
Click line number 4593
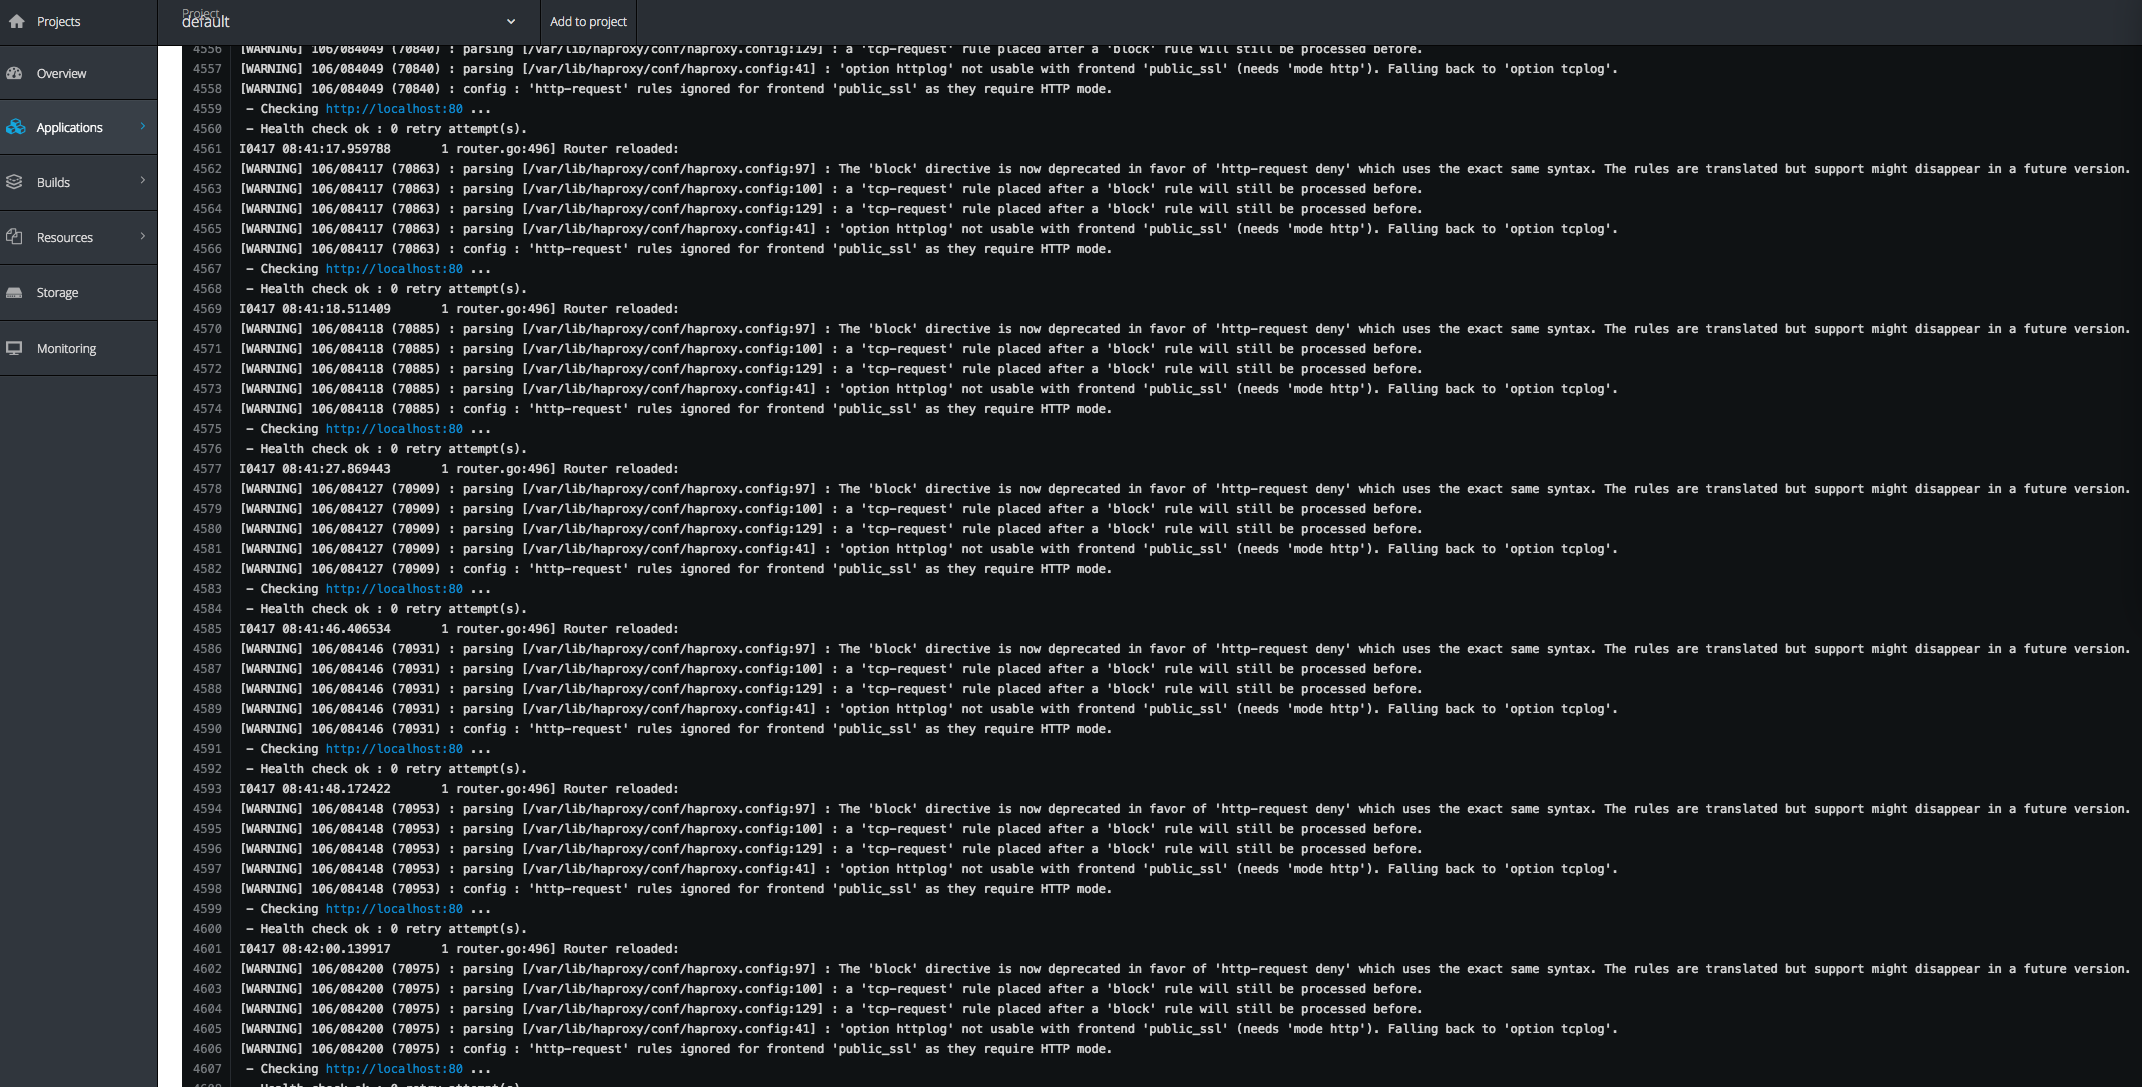(x=207, y=789)
